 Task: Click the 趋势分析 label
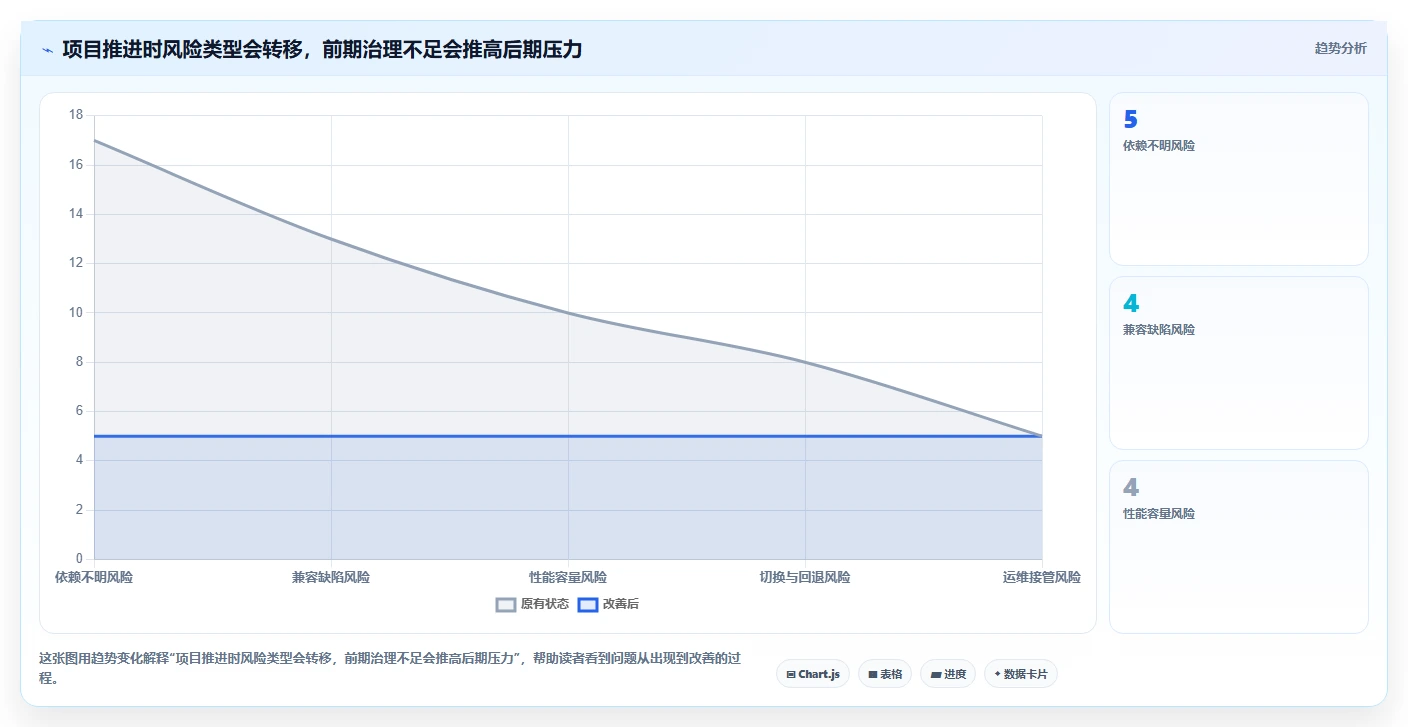[1340, 48]
